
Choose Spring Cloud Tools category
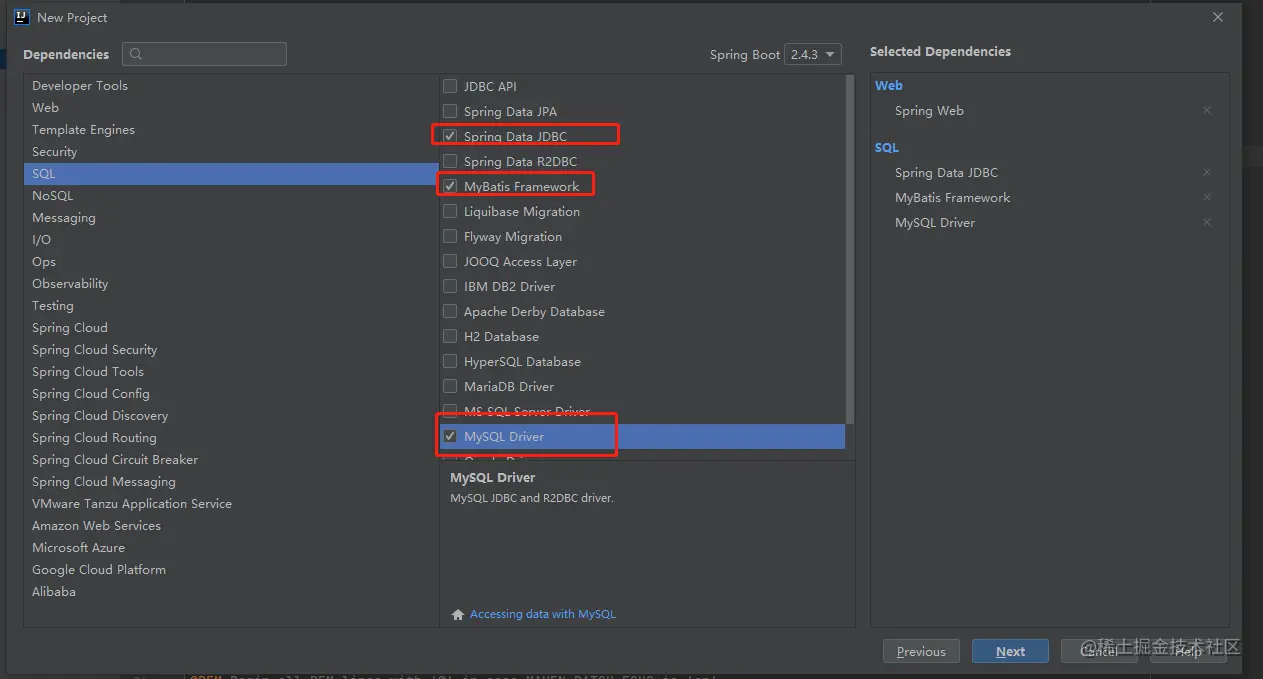(x=231, y=372)
